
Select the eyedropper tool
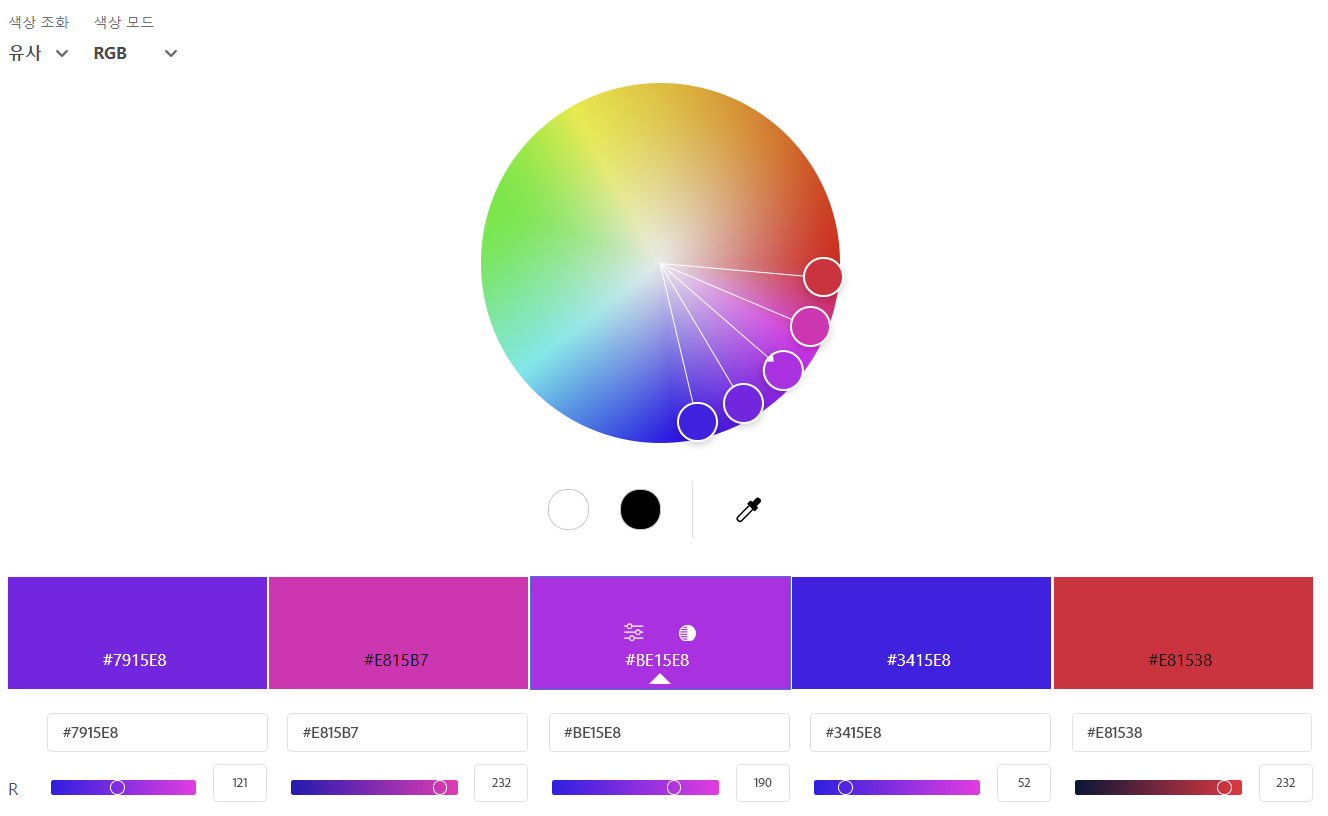[747, 509]
